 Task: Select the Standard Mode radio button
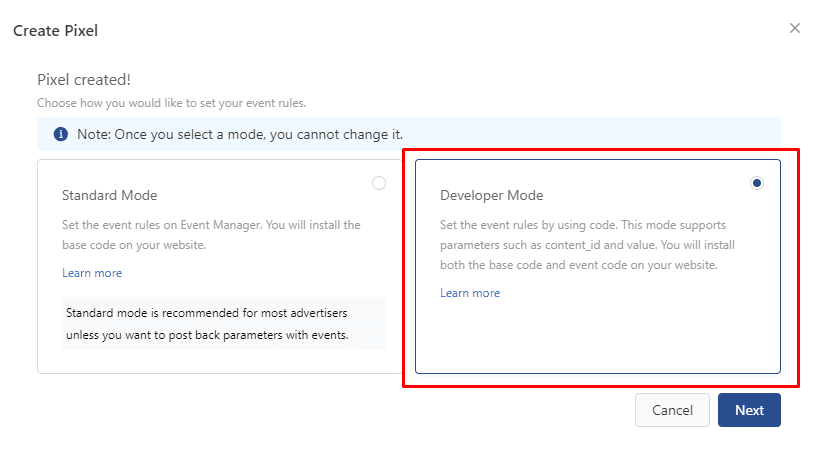coord(378,183)
